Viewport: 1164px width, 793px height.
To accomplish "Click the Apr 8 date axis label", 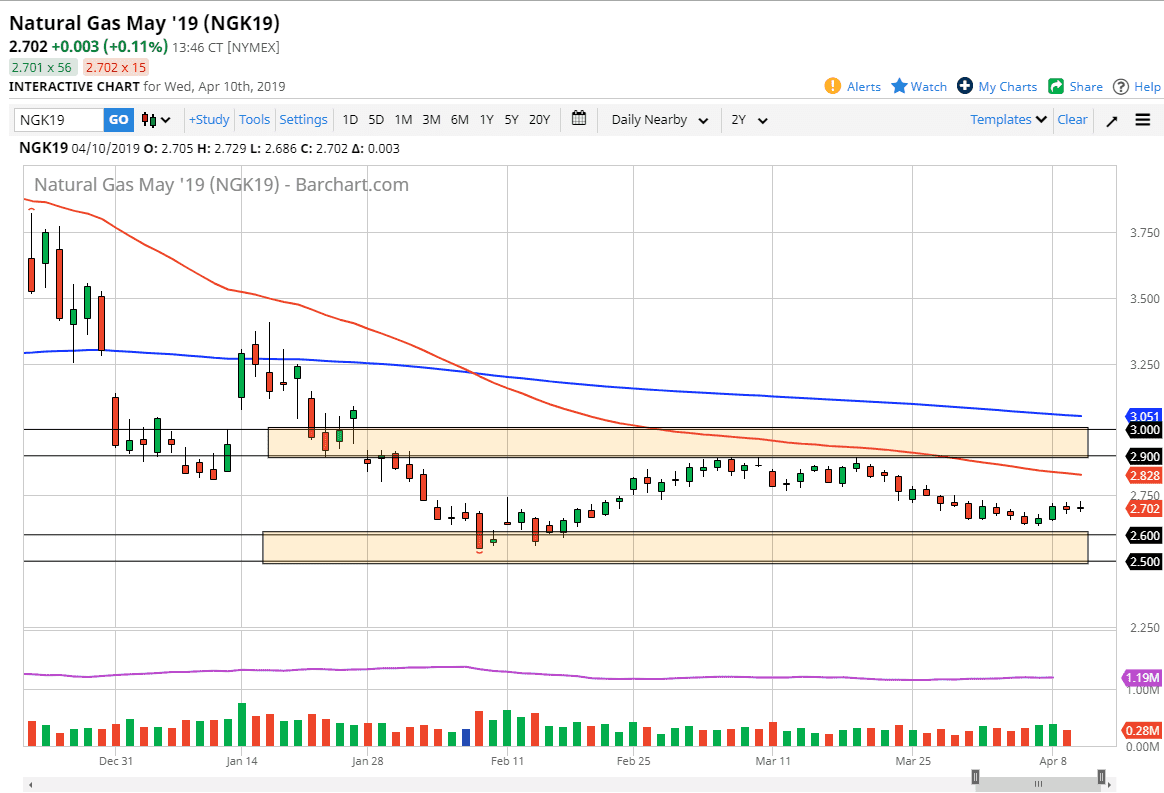I will (1053, 761).
